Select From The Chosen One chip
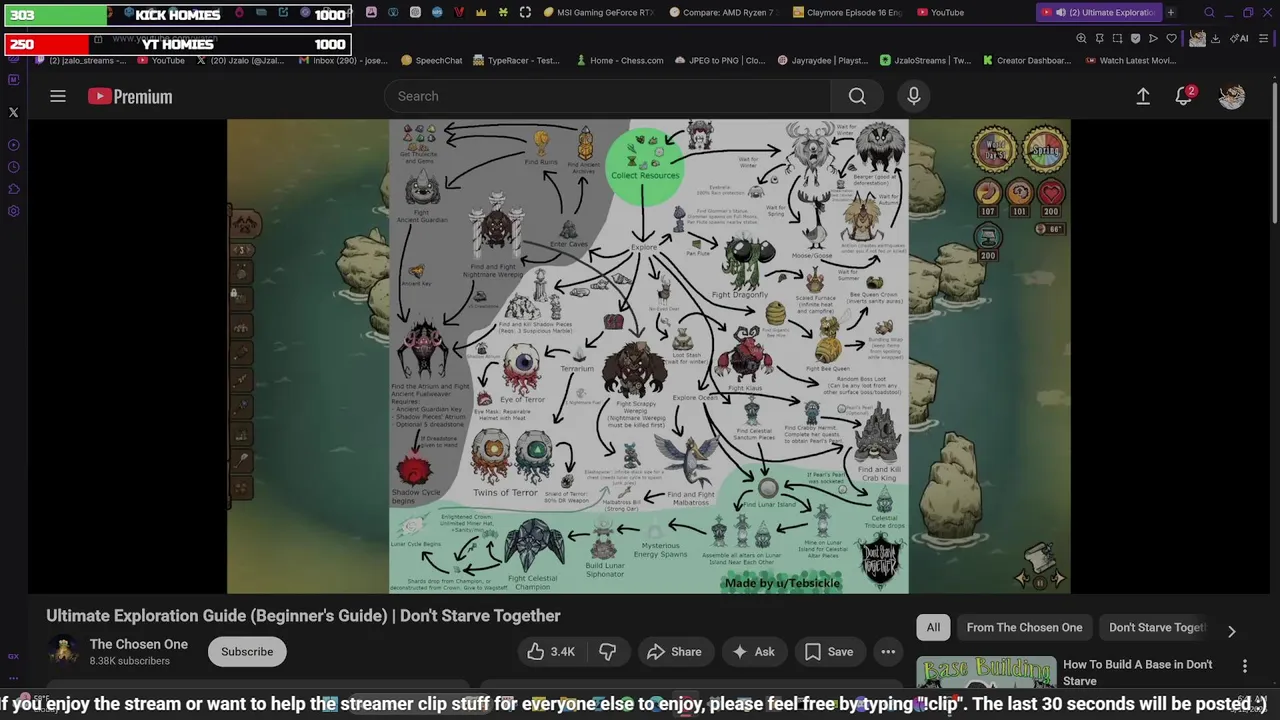The image size is (1280, 720). click(x=1024, y=627)
